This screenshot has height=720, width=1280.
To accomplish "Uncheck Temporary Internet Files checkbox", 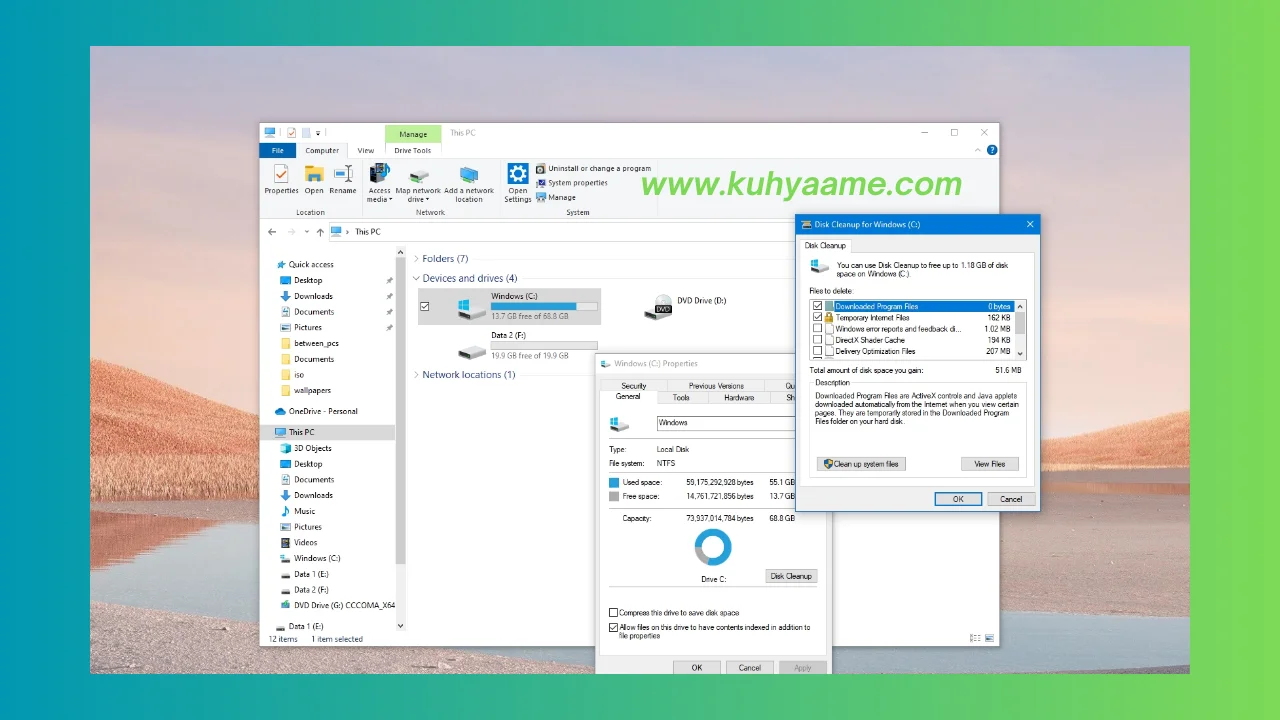I will click(817, 317).
